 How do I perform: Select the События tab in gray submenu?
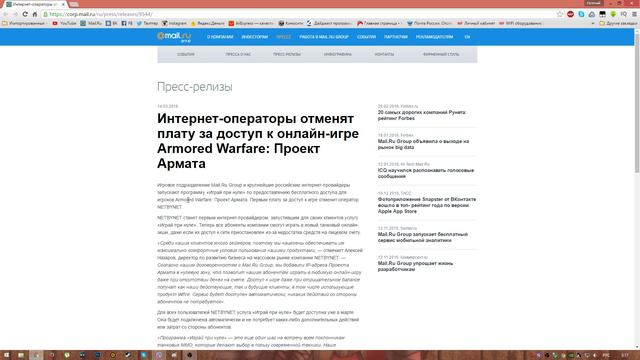[x=186, y=54]
